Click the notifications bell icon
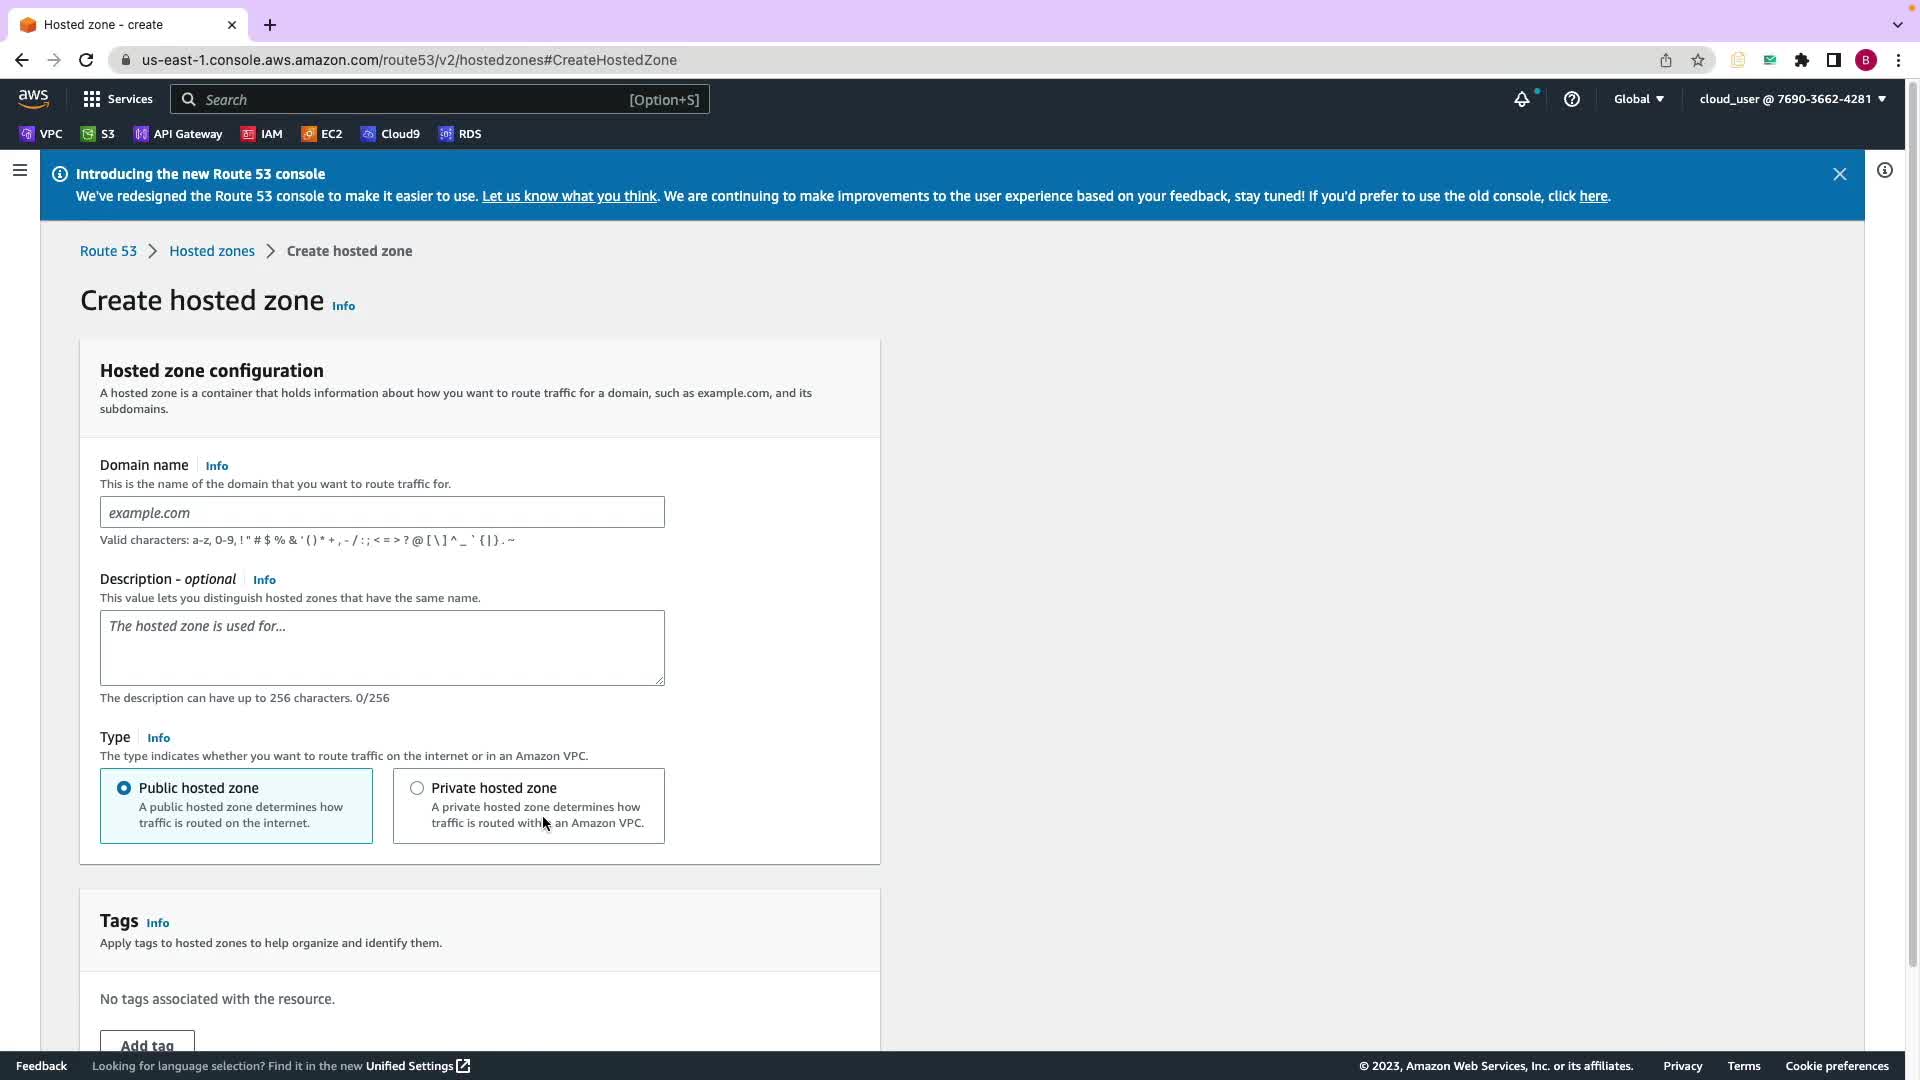 click(x=1521, y=99)
